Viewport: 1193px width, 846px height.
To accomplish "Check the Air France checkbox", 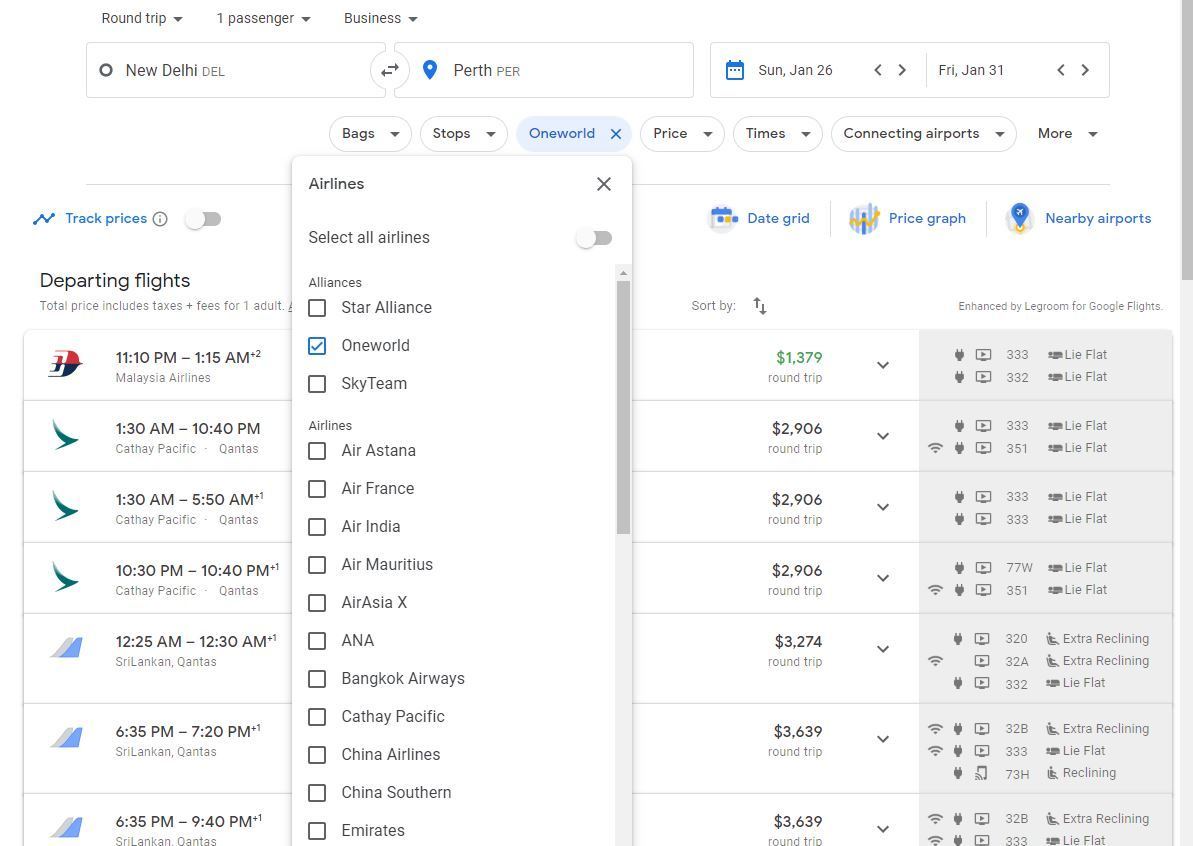I will [317, 489].
